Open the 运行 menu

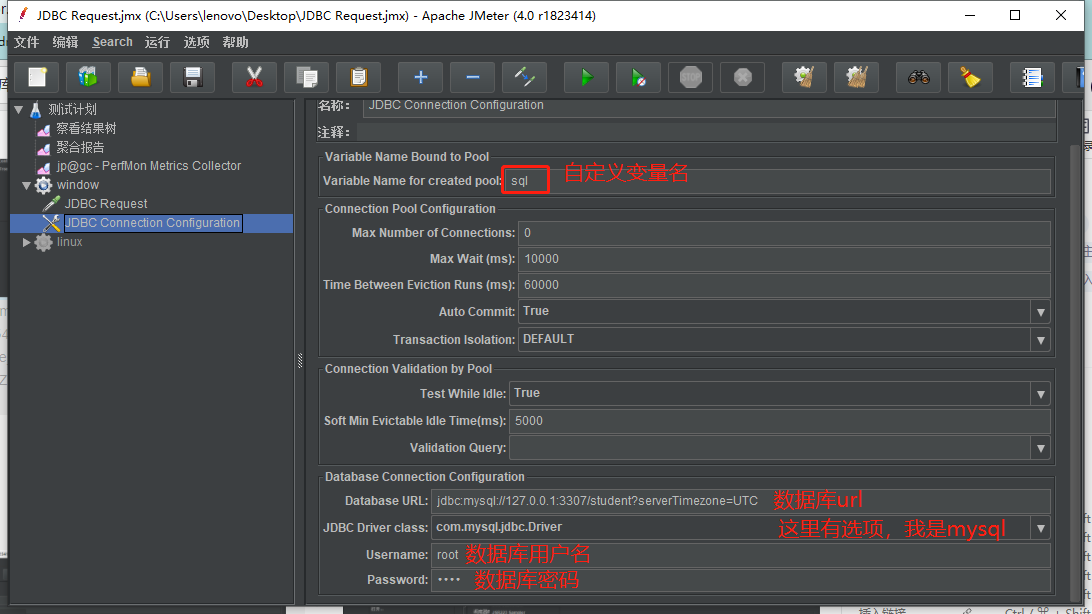point(157,42)
